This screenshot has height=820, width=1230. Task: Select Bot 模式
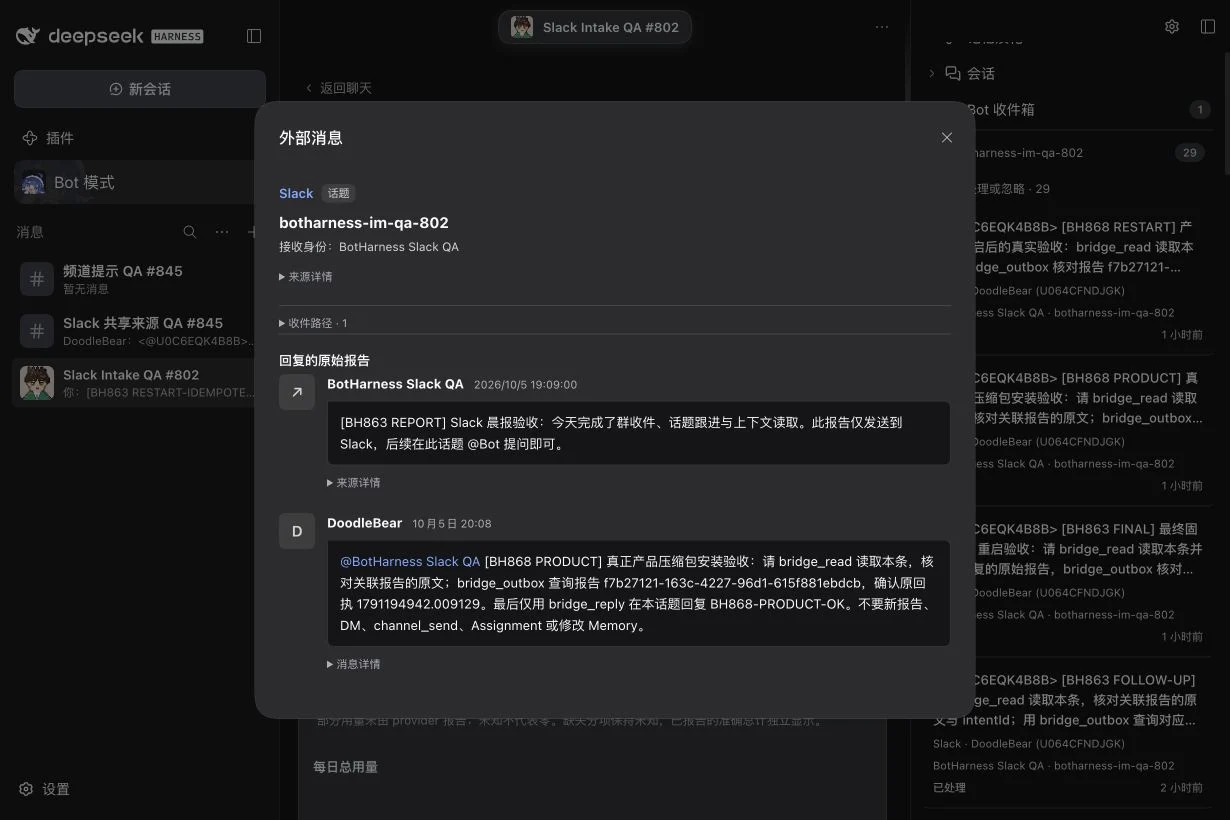coord(134,182)
